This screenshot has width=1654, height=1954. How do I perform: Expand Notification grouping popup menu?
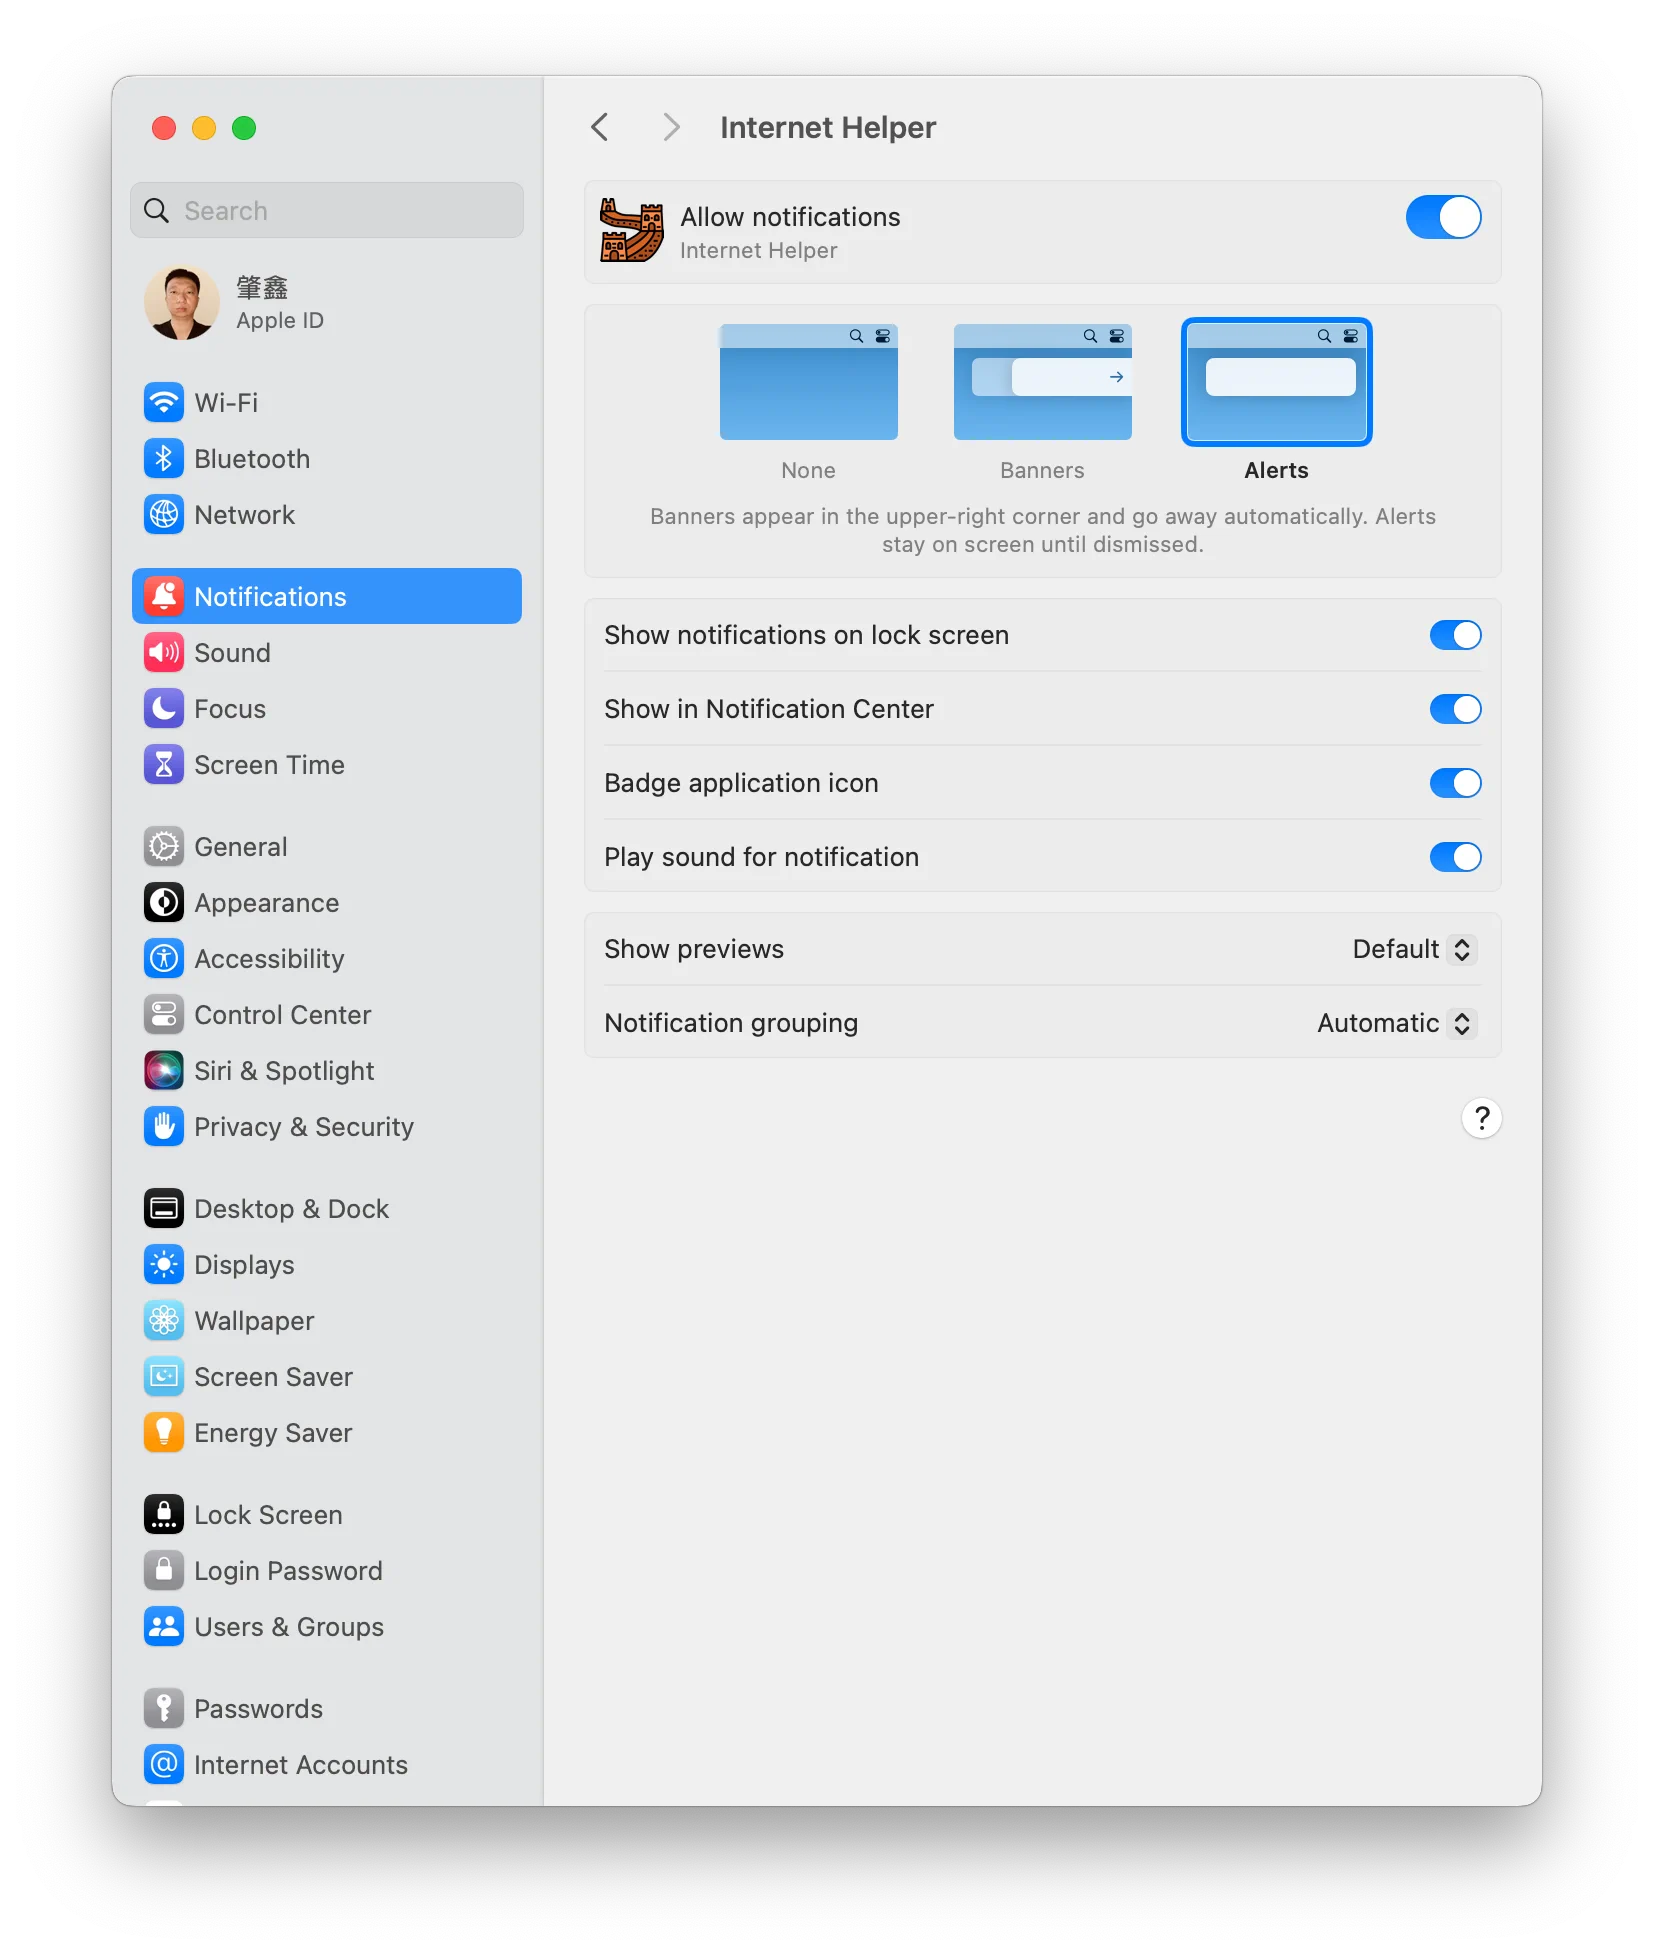point(1396,1024)
